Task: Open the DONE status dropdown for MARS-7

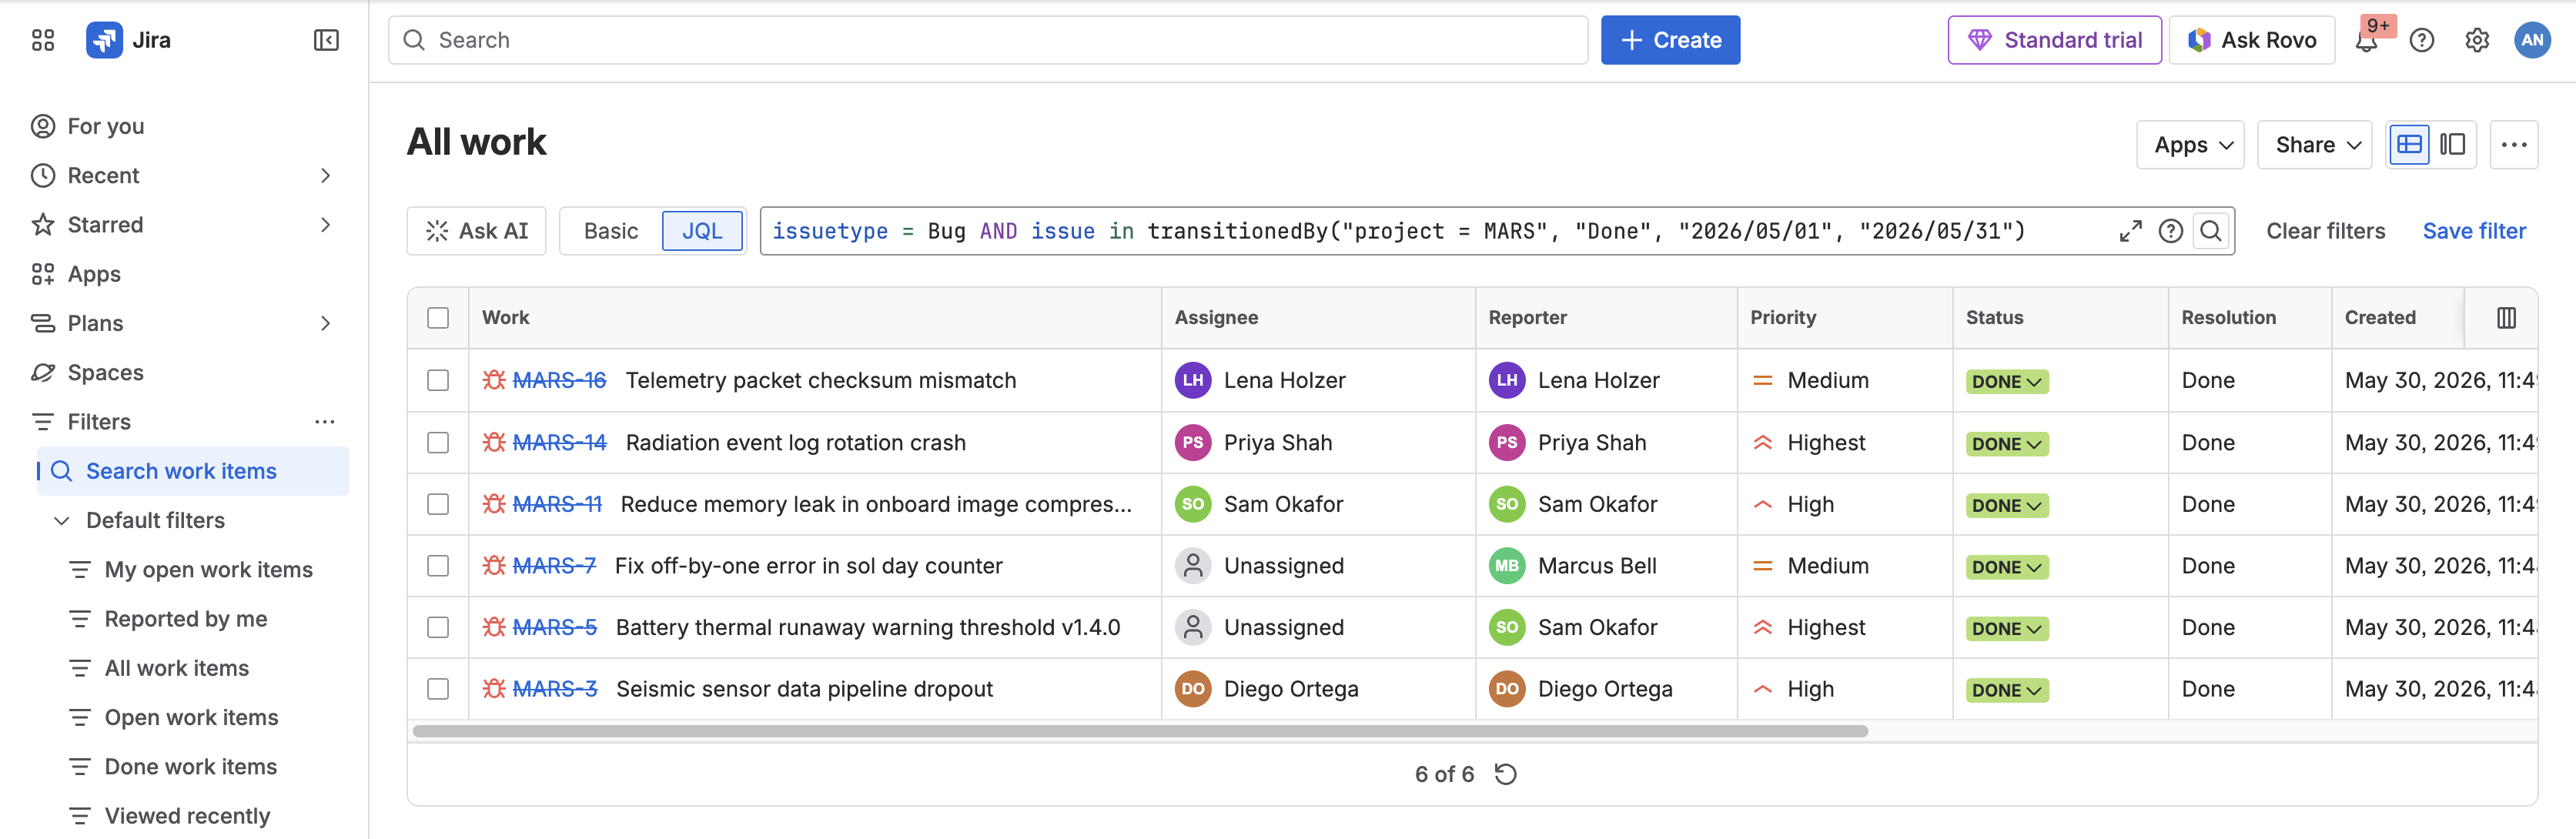Action: (x=2006, y=567)
